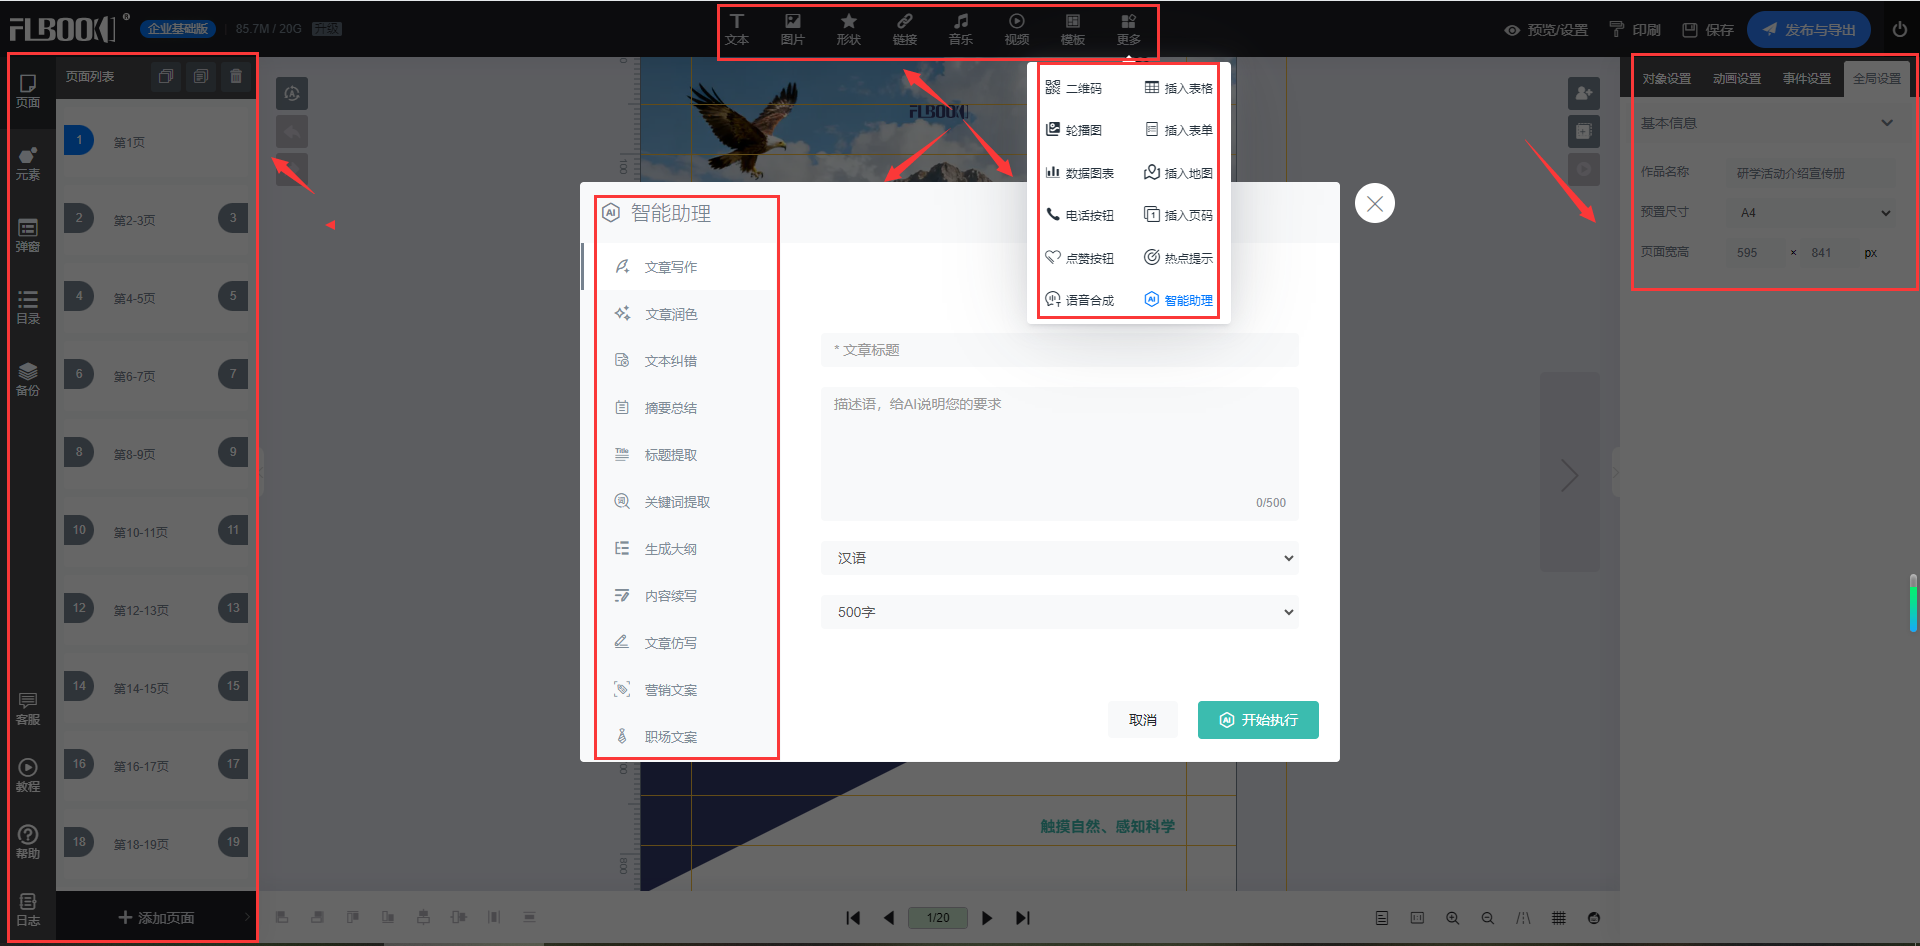Screen dimensions: 1920x946
Task: Click the 取消 button
Action: [x=1142, y=720]
